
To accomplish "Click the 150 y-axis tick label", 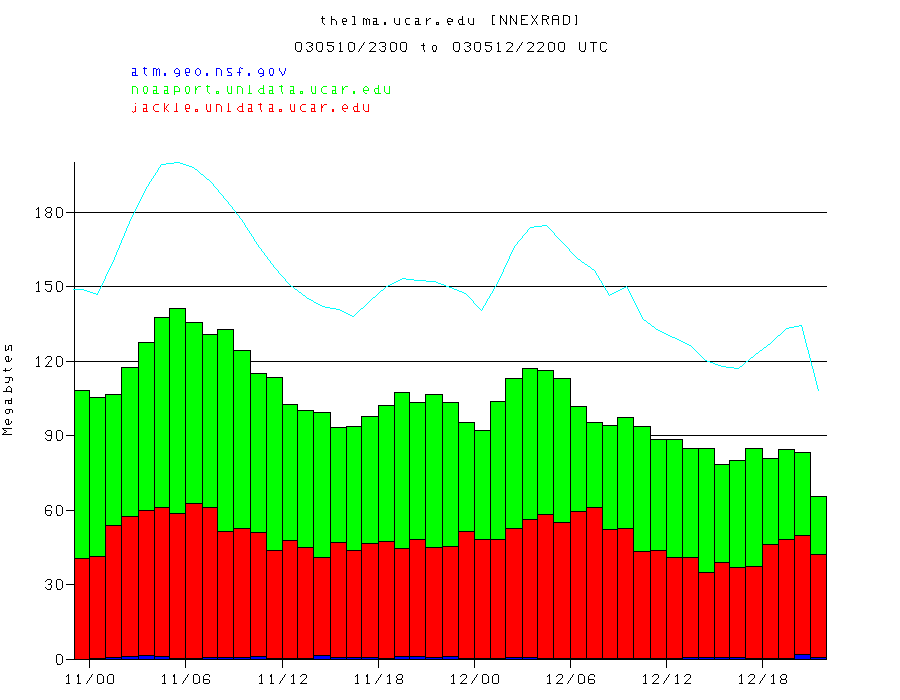I will click(x=50, y=287).
